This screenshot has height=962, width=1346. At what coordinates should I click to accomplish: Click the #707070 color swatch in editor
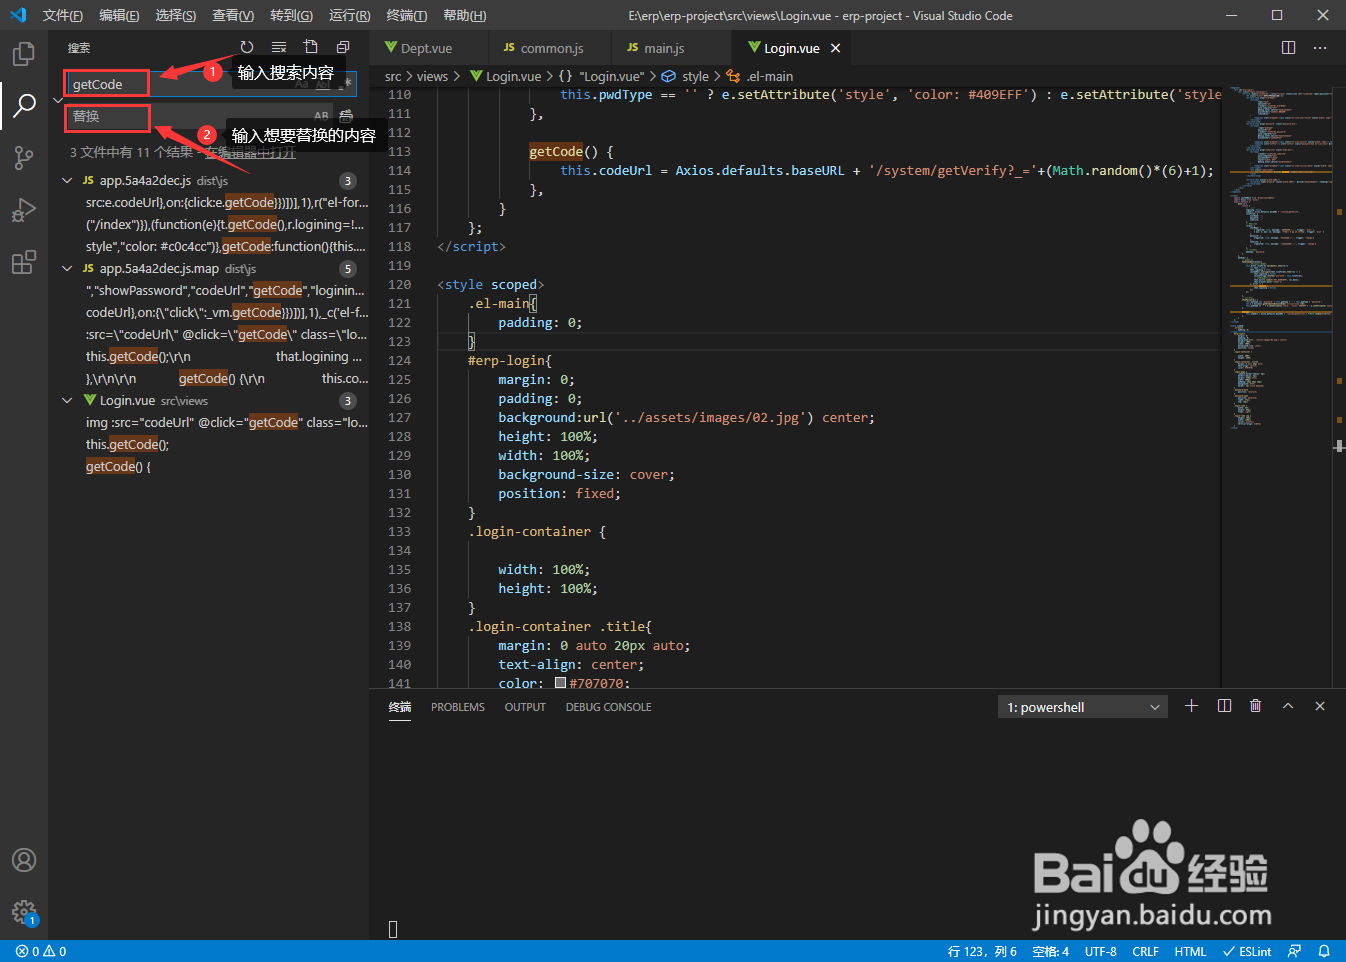[560, 683]
